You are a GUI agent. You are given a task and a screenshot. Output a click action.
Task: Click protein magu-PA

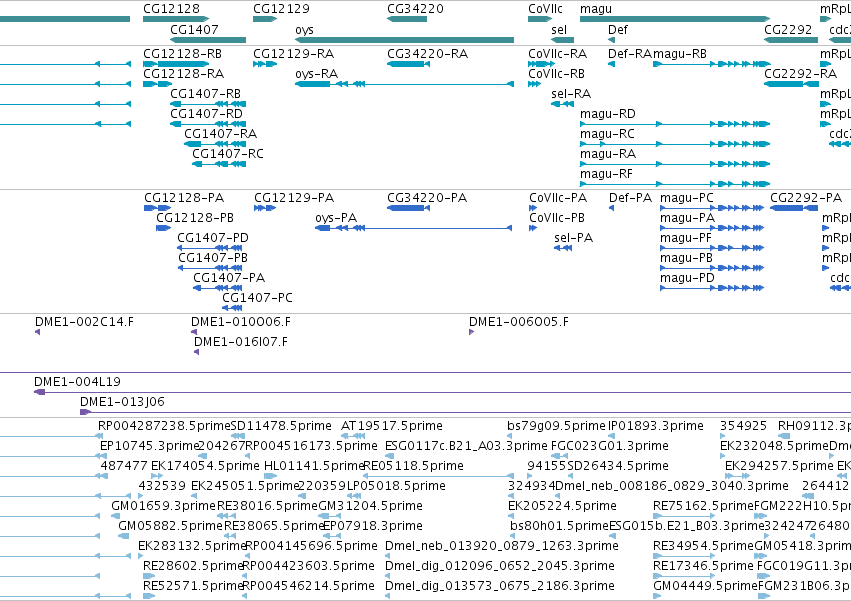[x=688, y=218]
